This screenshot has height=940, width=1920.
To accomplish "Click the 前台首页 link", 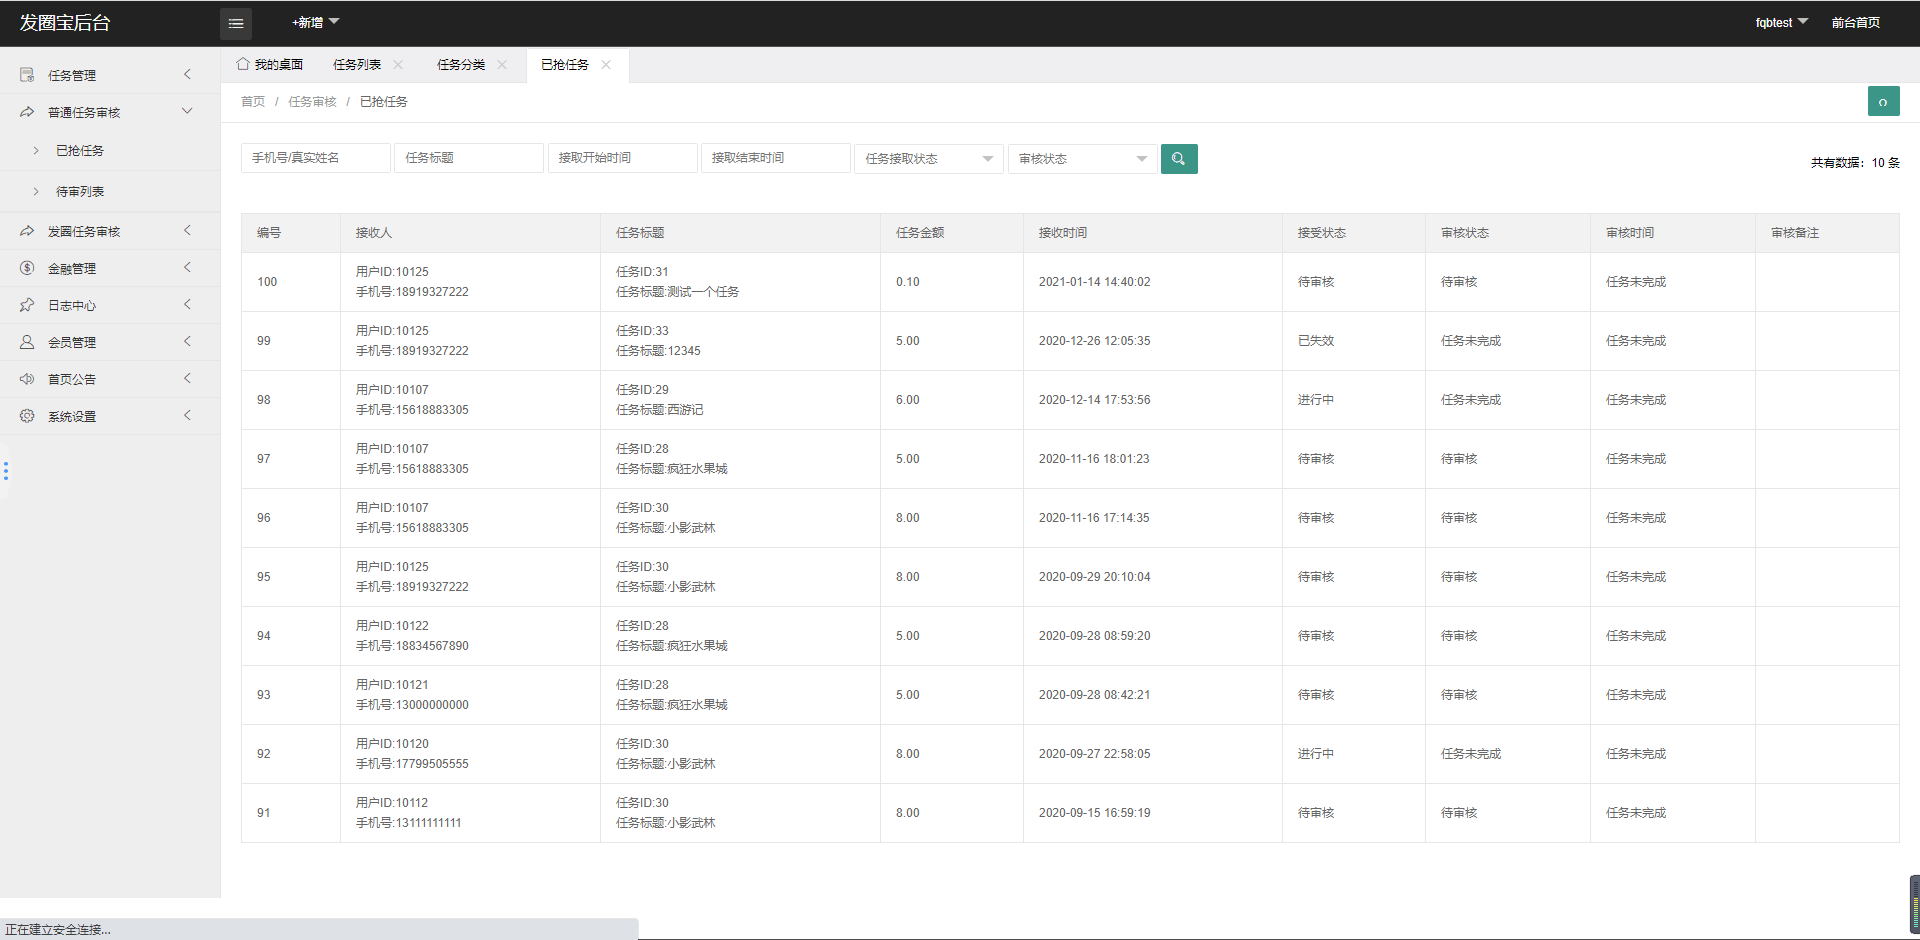I will pos(1856,23).
